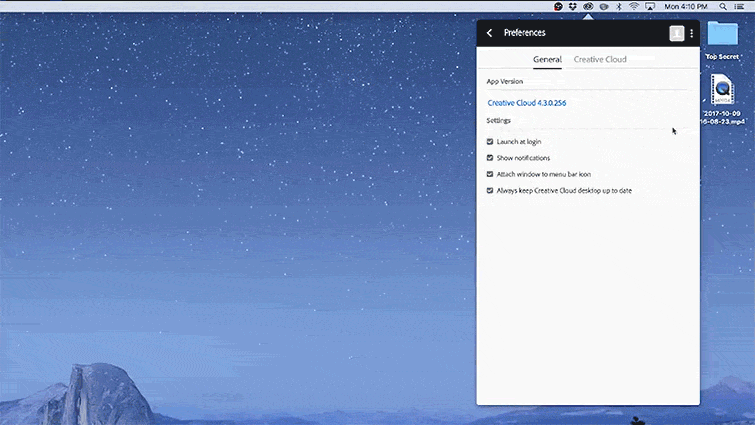Disable Show notifications checkbox
Image resolution: width=755 pixels, height=425 pixels.
click(x=490, y=158)
